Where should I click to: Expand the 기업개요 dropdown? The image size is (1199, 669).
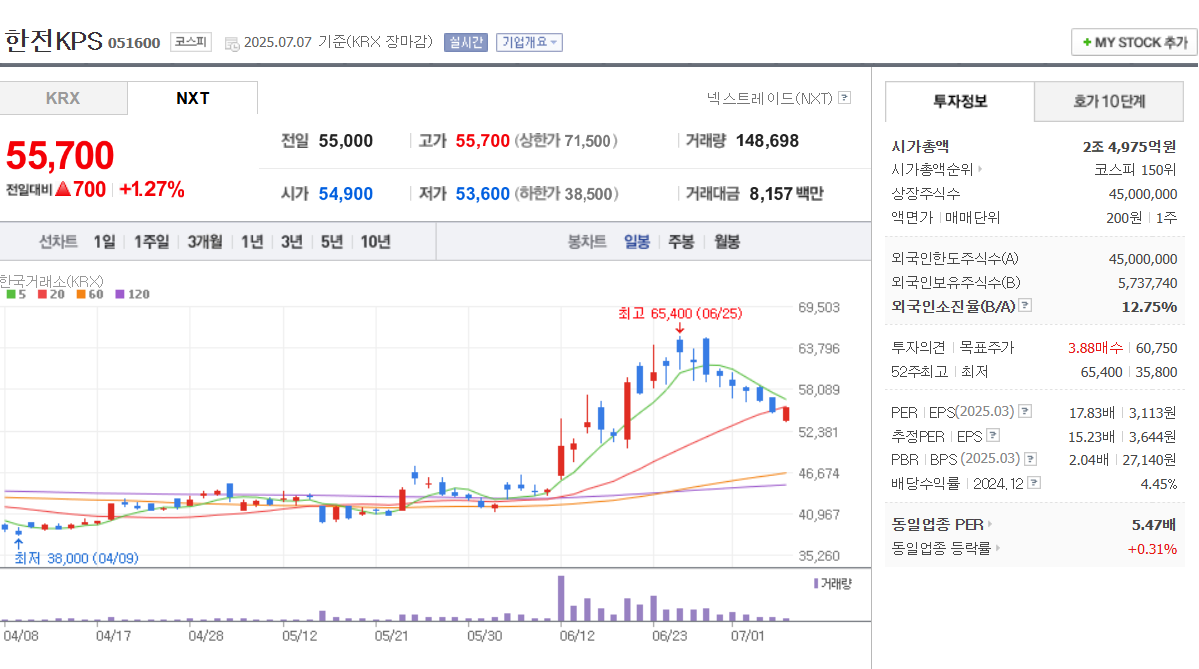pos(529,42)
